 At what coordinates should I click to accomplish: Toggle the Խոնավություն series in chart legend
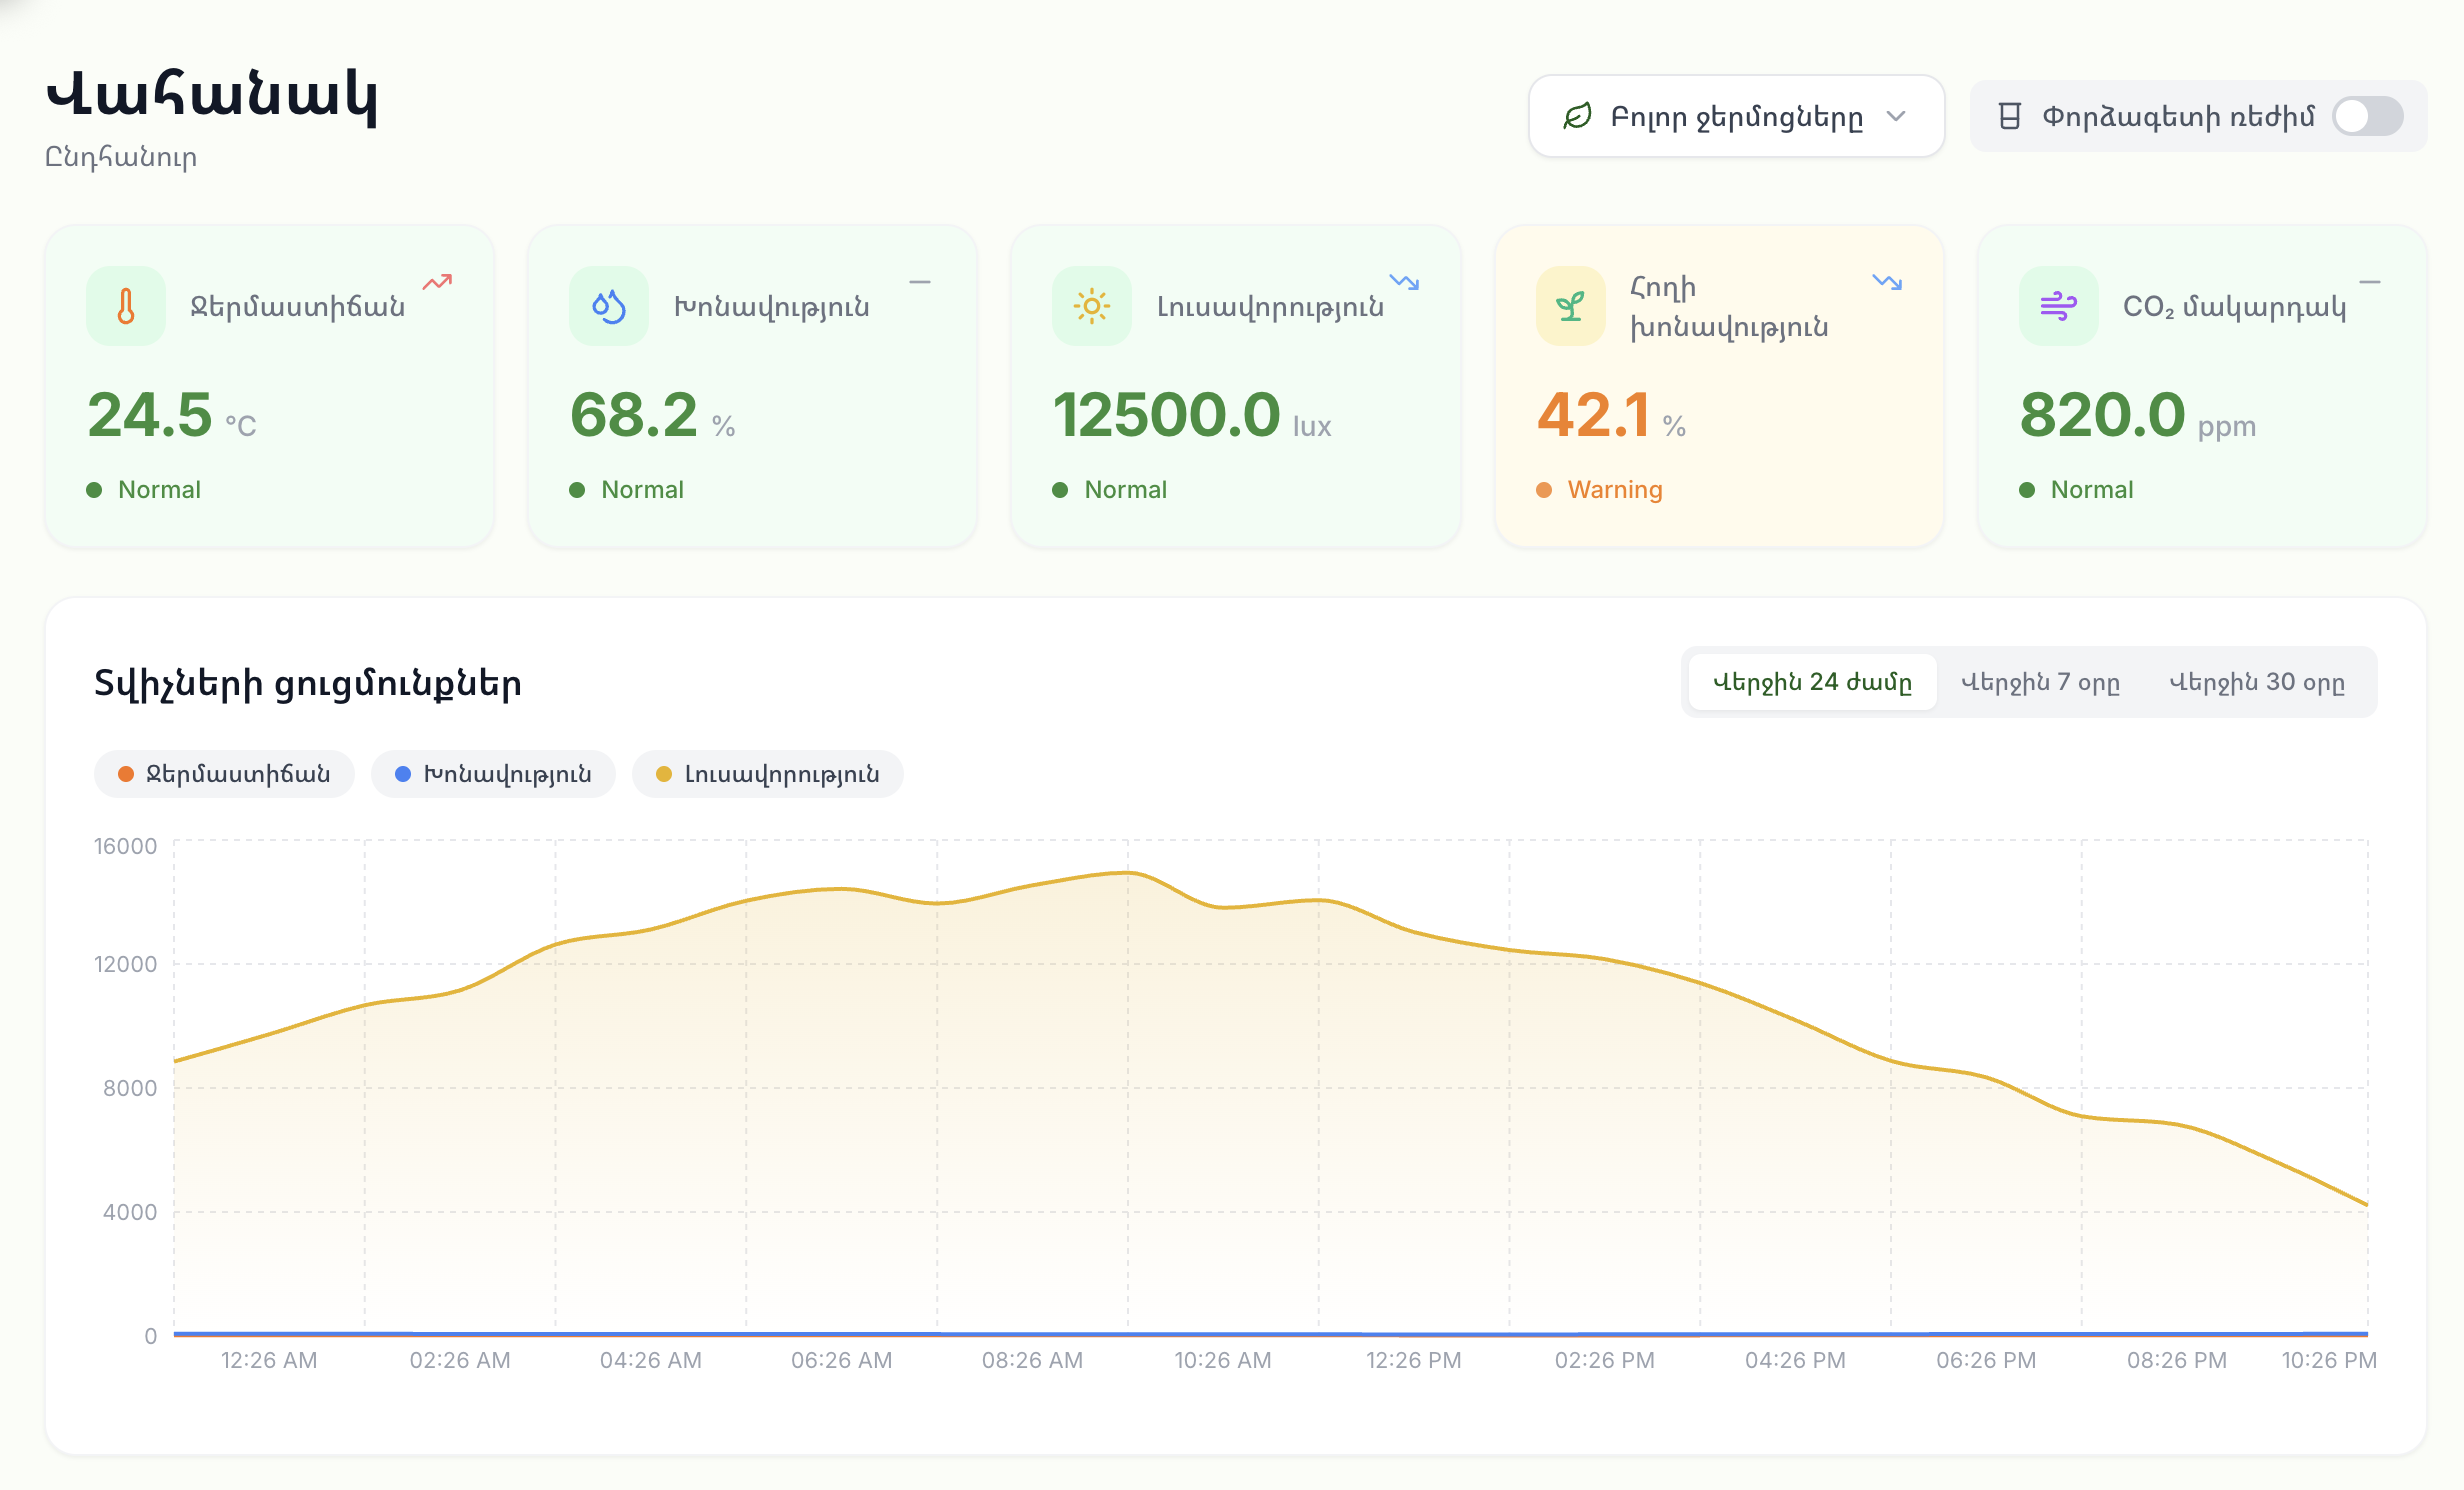tap(492, 773)
